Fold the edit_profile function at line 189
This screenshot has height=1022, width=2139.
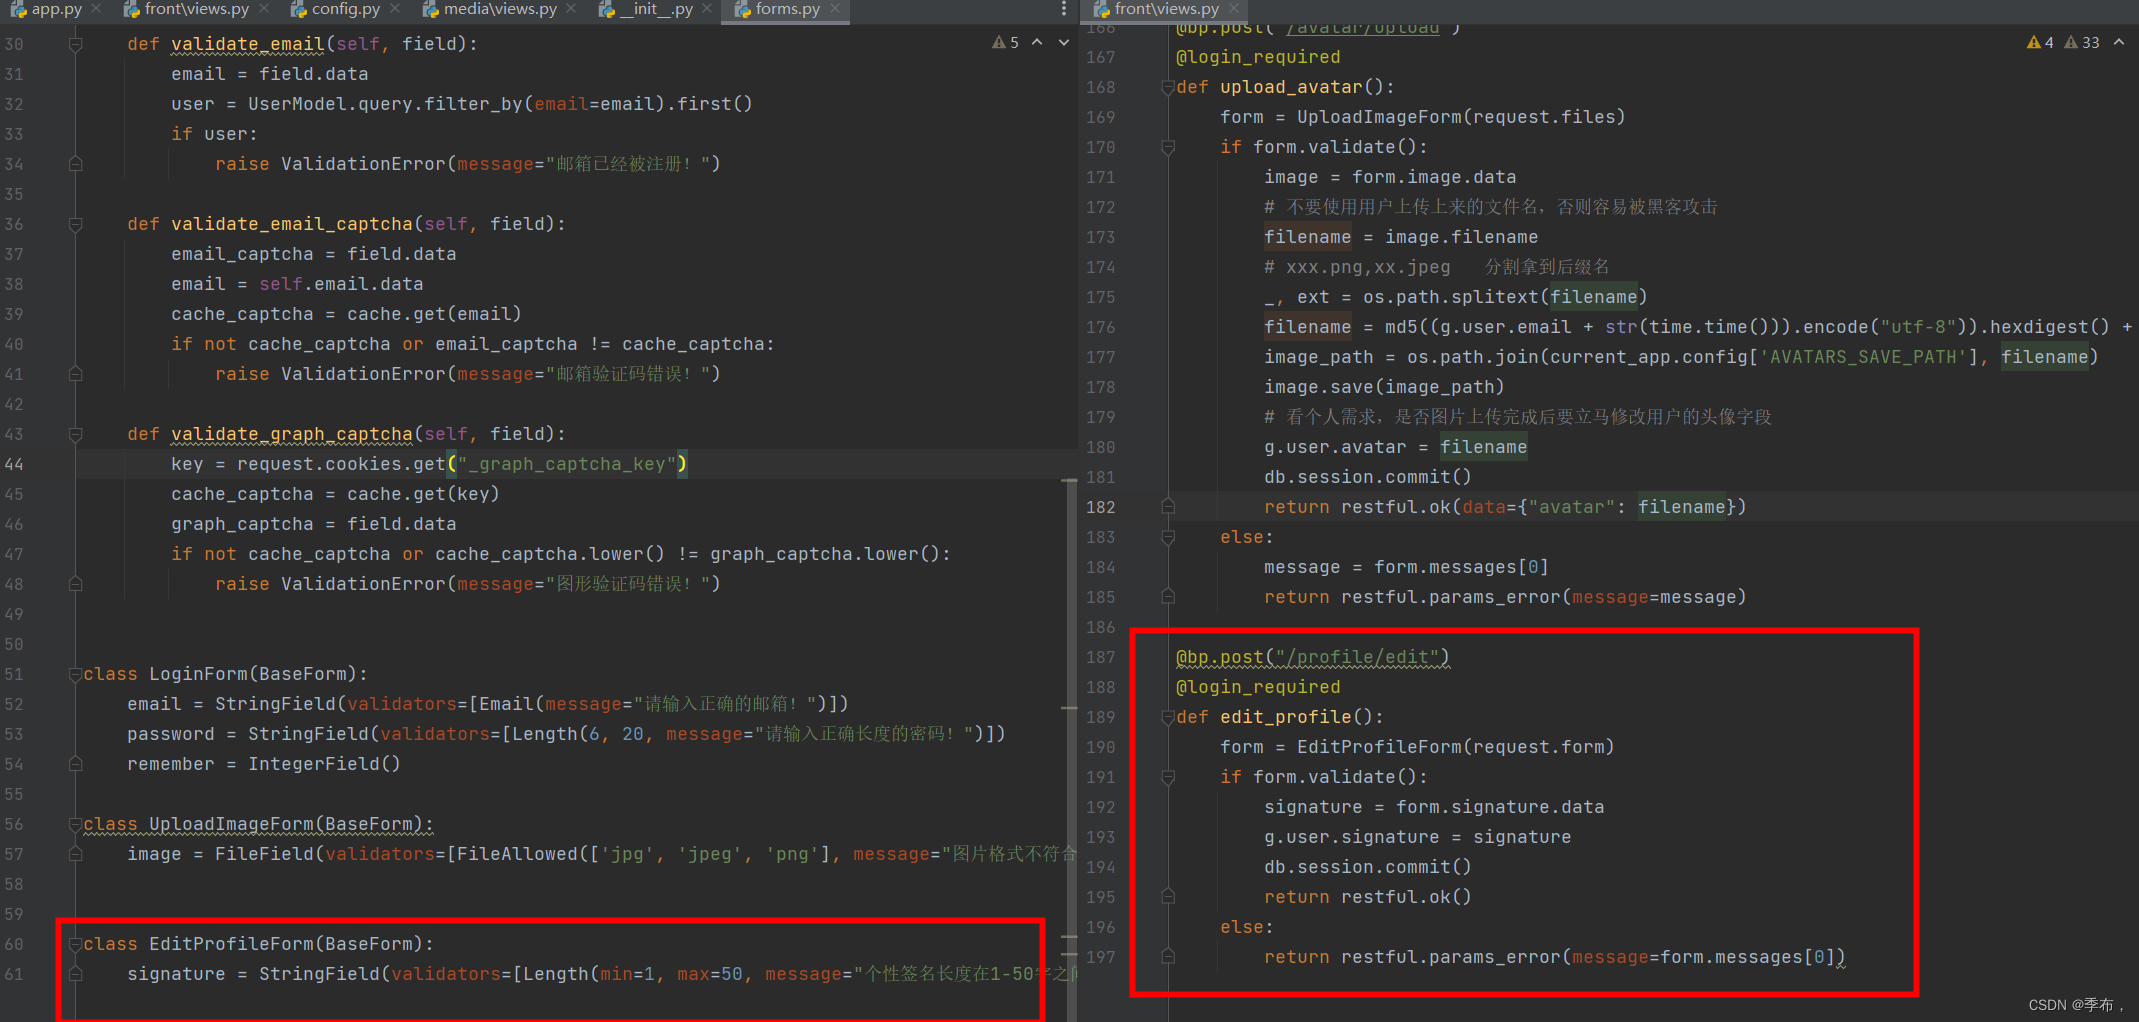click(1168, 717)
